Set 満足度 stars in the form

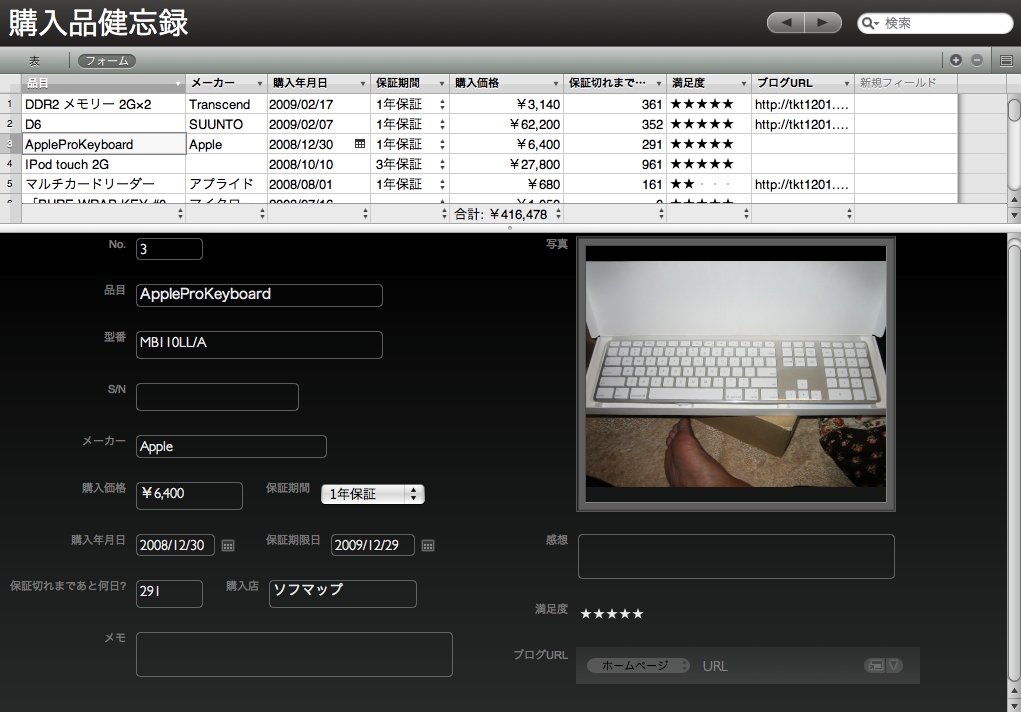click(x=611, y=614)
